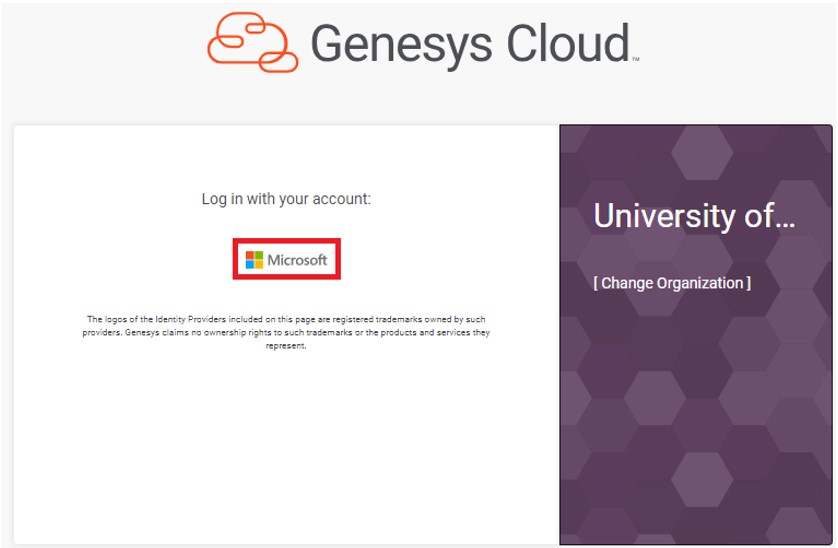Click the TM trademark symbol after Cloud
This screenshot has width=838, height=548.
click(635, 59)
